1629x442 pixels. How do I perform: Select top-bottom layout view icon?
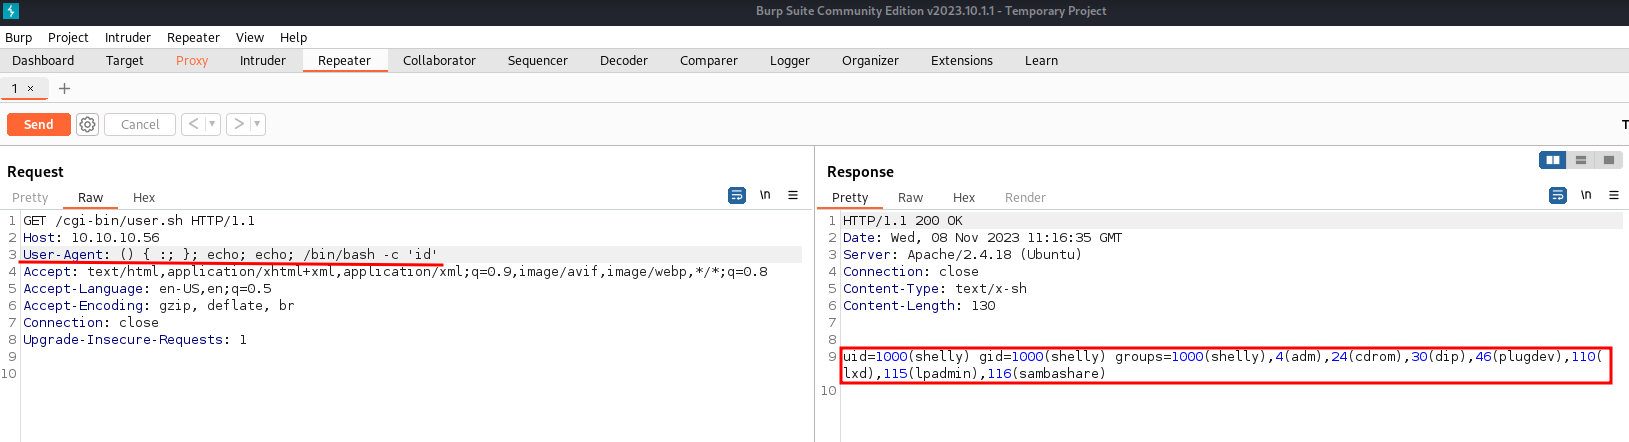tap(1581, 160)
